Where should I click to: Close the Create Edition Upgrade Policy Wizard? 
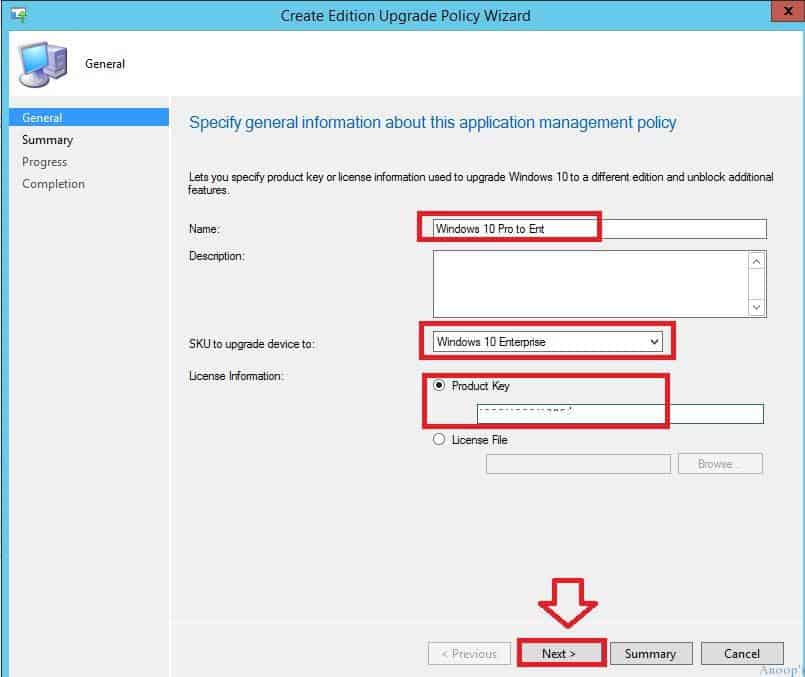click(x=787, y=11)
